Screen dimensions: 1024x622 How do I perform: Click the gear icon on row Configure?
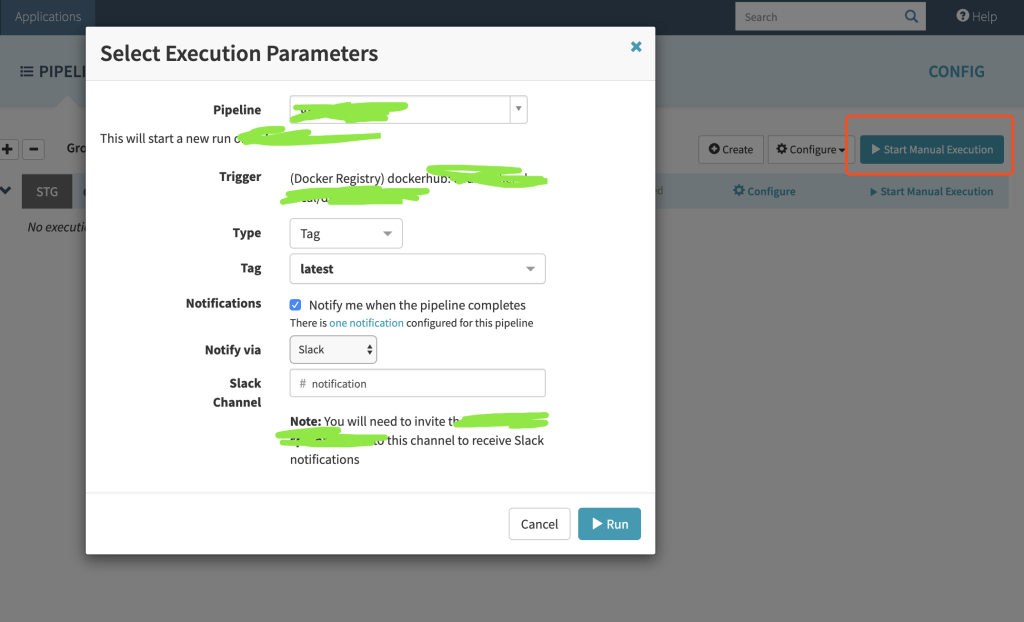(x=739, y=191)
